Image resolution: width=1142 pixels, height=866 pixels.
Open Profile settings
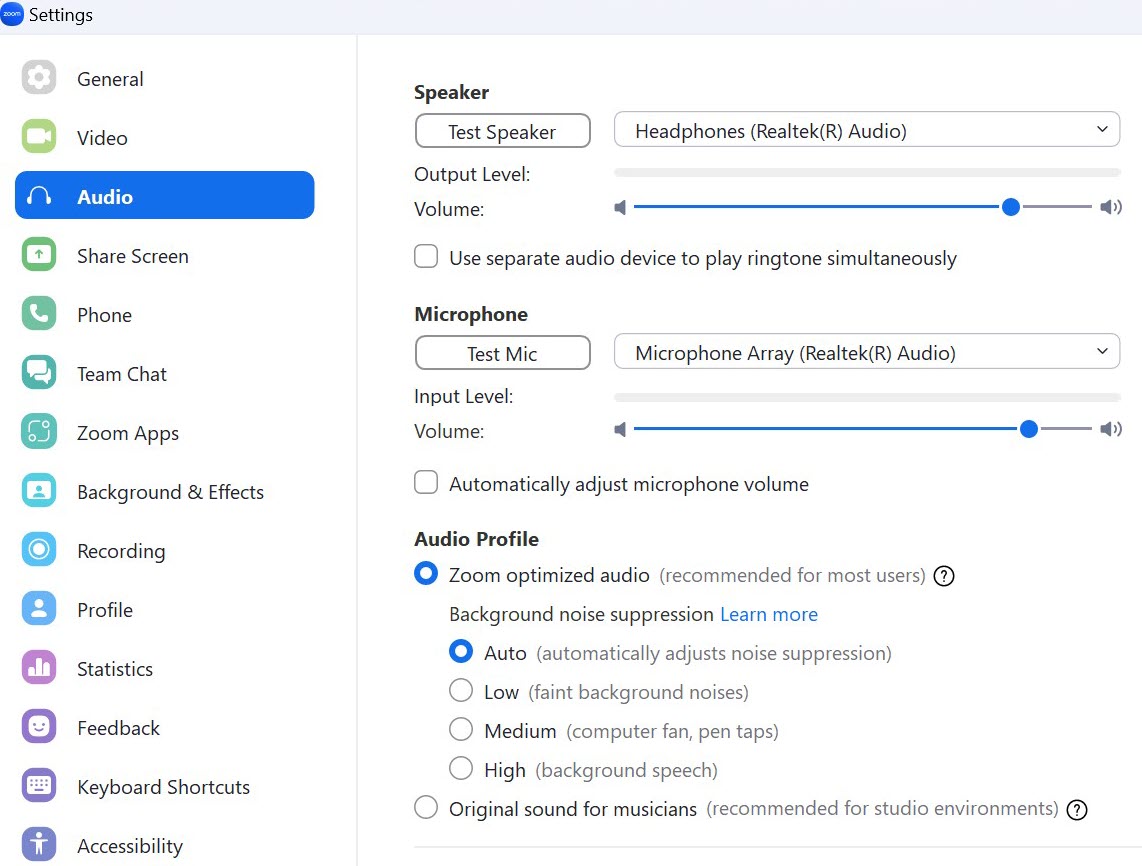point(165,610)
